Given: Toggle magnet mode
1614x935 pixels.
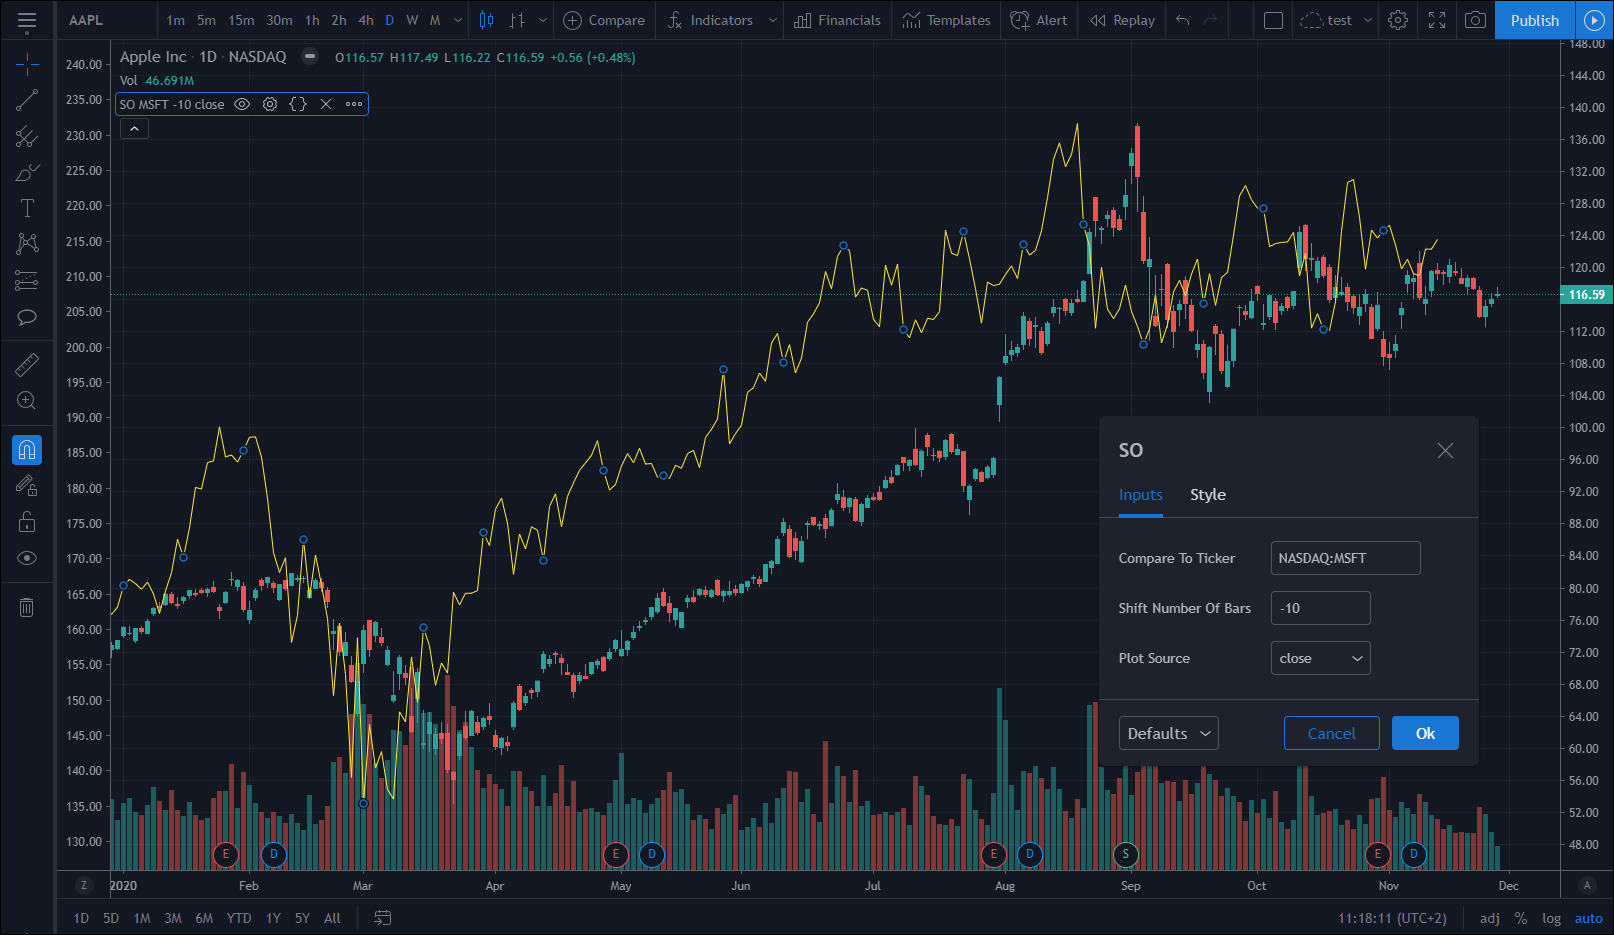Looking at the screenshot, I should (x=27, y=450).
